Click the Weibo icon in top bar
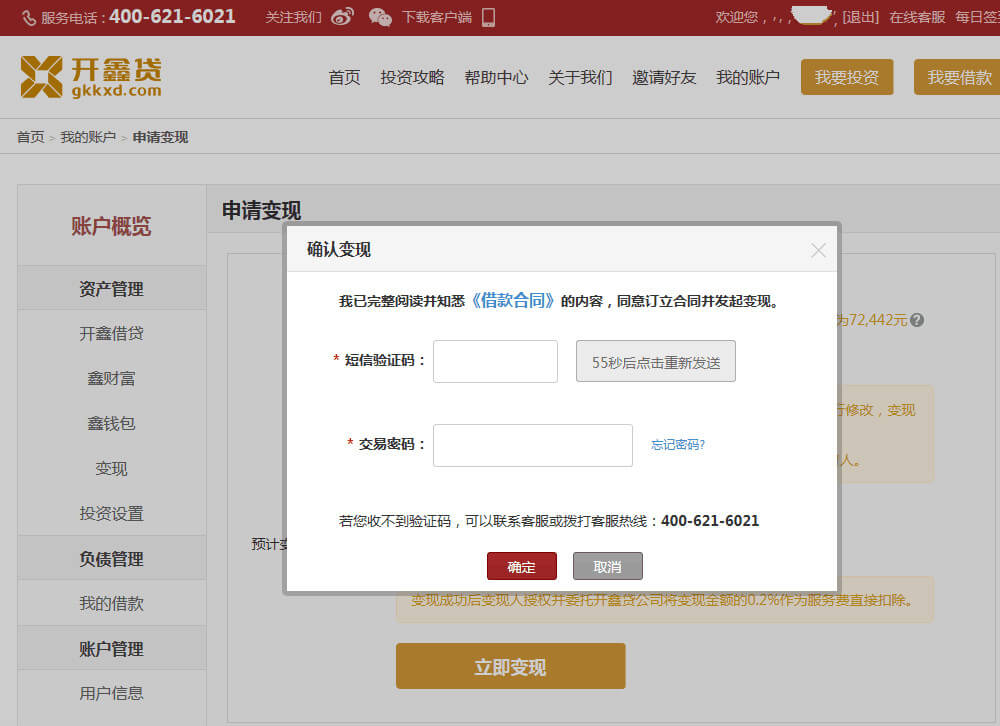The image size is (1000, 726). point(342,17)
